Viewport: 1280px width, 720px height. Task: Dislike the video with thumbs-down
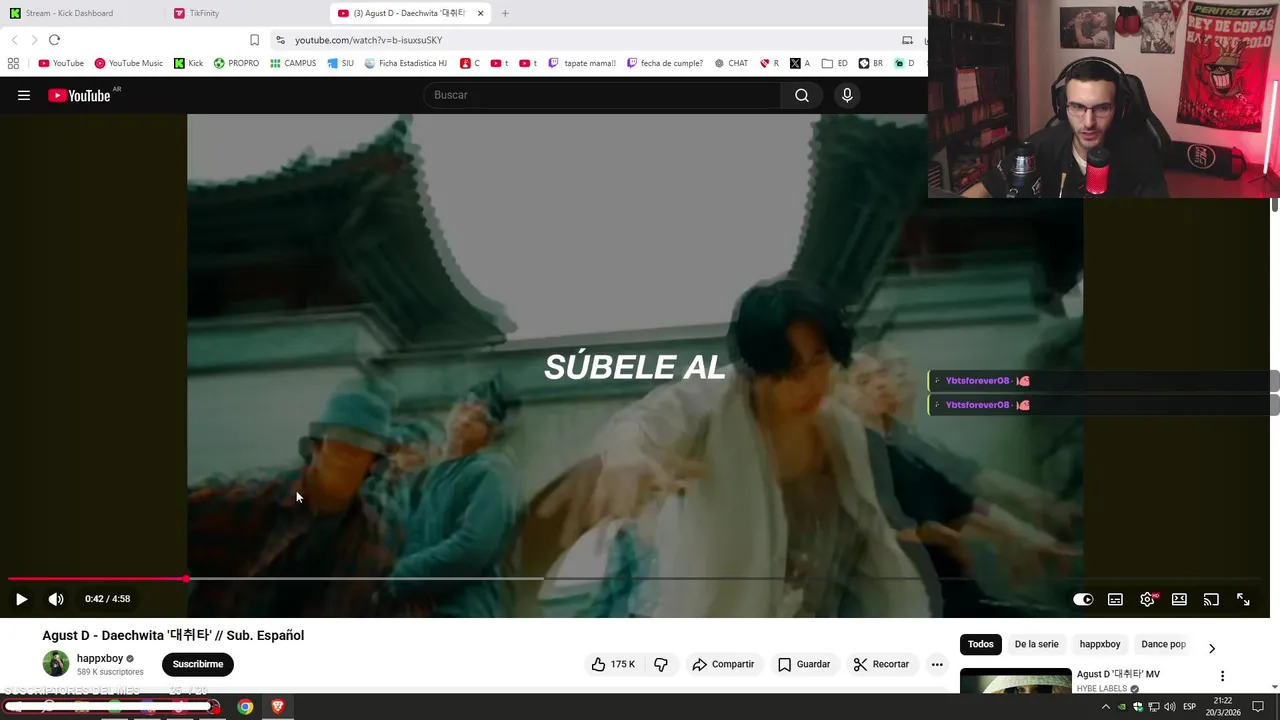(x=661, y=664)
